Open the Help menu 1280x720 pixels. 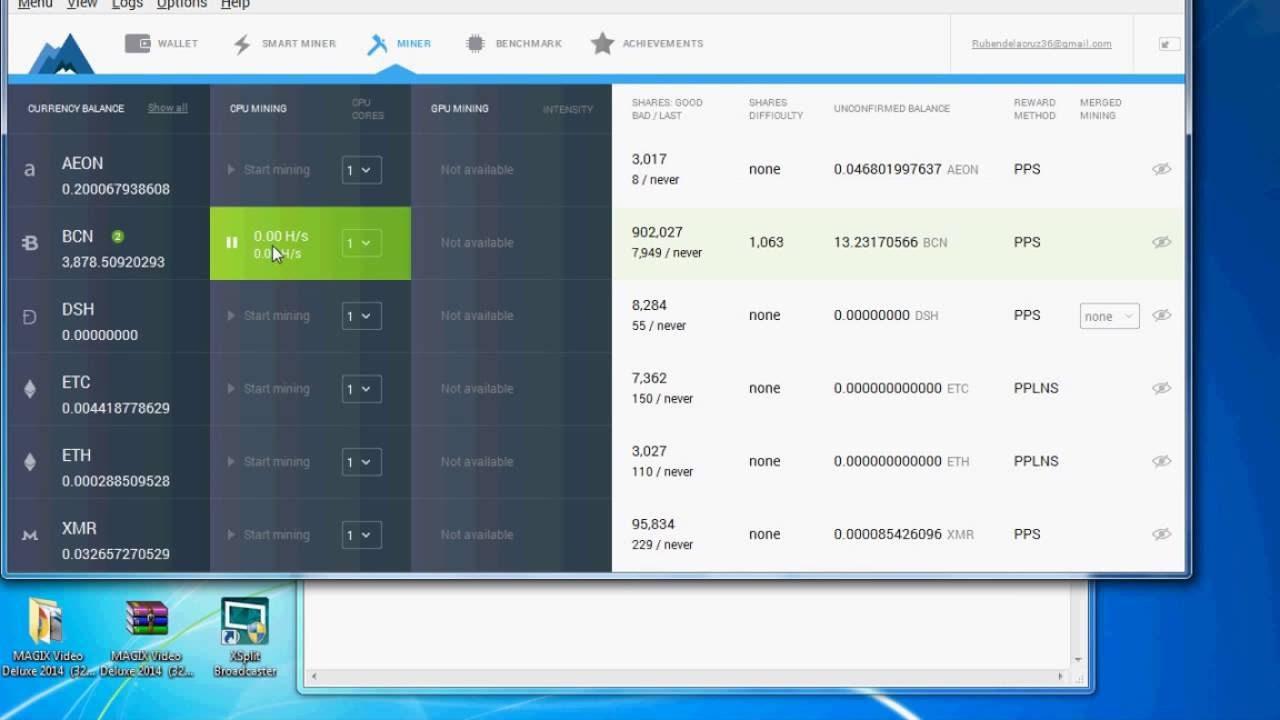pyautogui.click(x=235, y=4)
